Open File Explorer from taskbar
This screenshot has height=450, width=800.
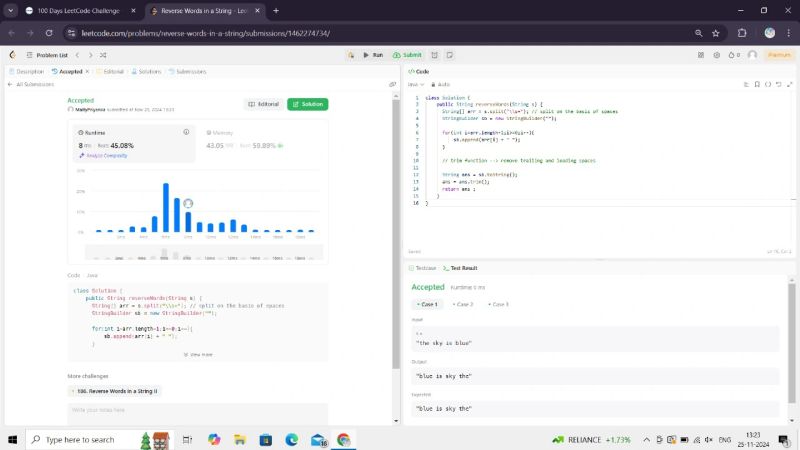pos(240,439)
